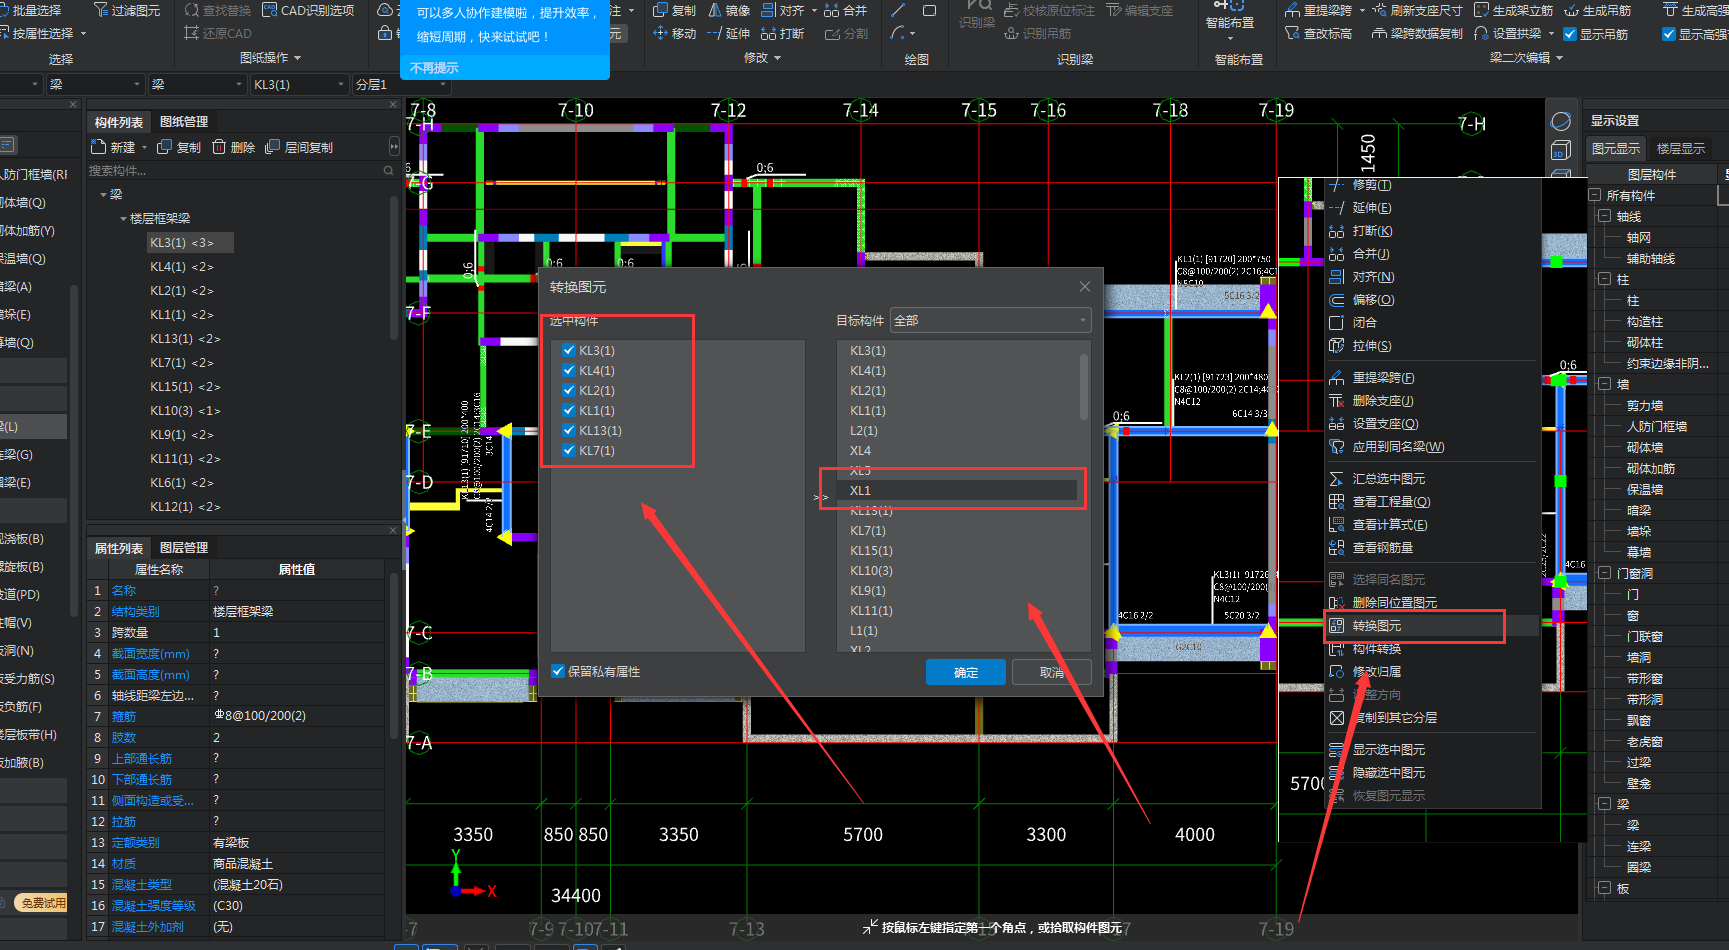Click 取消 button in dialog
1729x950 pixels.
(x=1052, y=672)
